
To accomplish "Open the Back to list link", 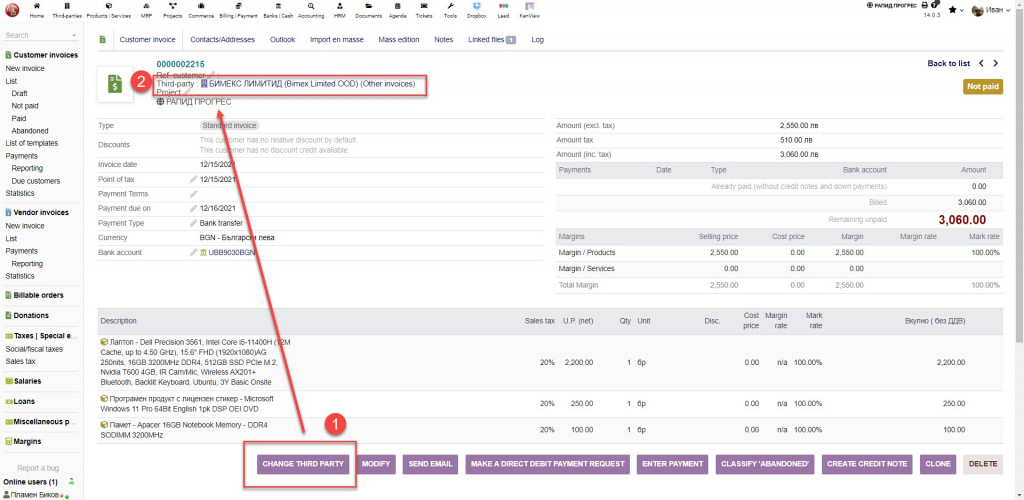I will click(x=948, y=63).
